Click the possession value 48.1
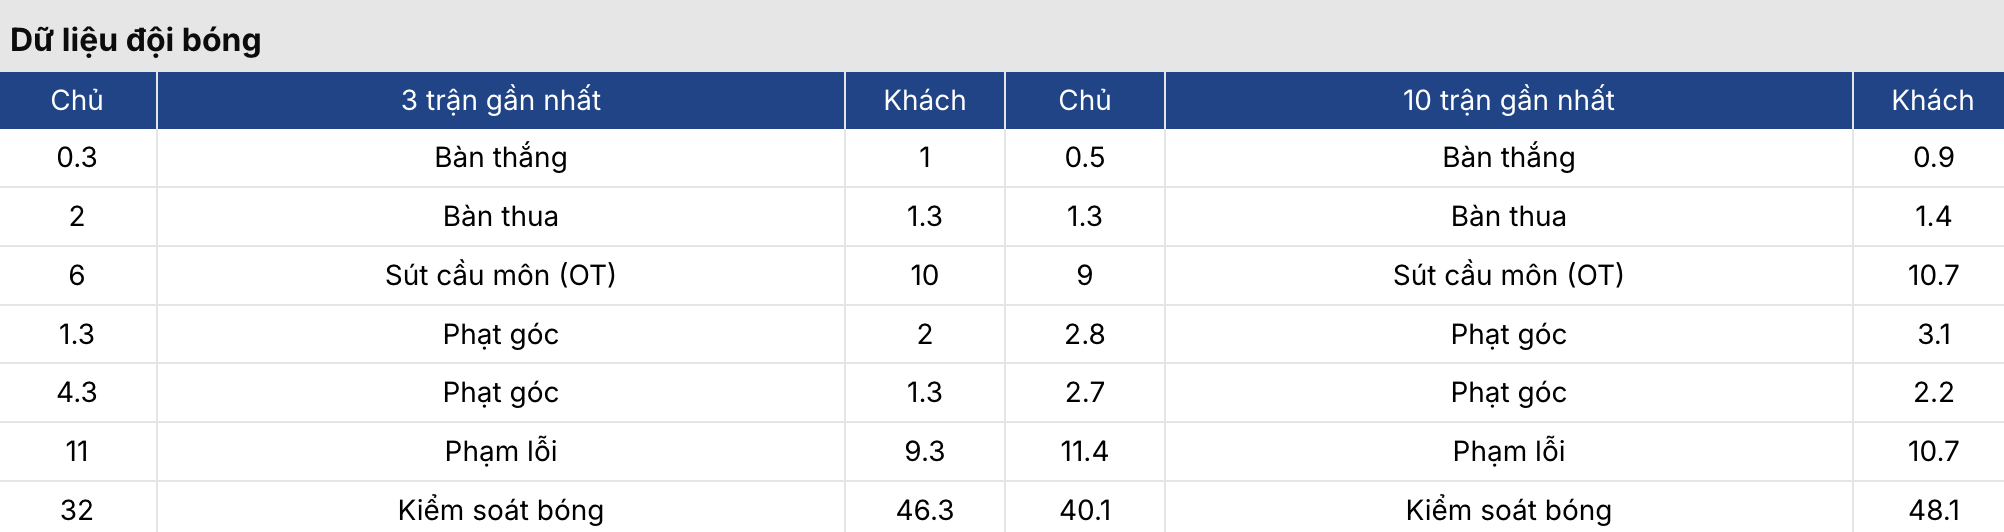The image size is (2004, 532). click(1933, 510)
